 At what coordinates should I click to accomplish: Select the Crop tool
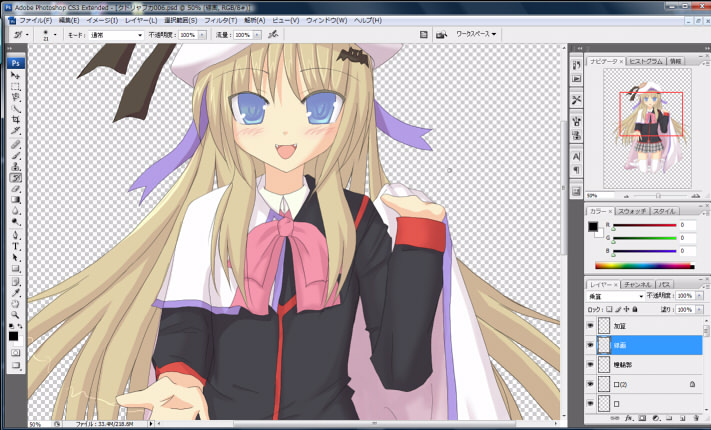pos(15,120)
